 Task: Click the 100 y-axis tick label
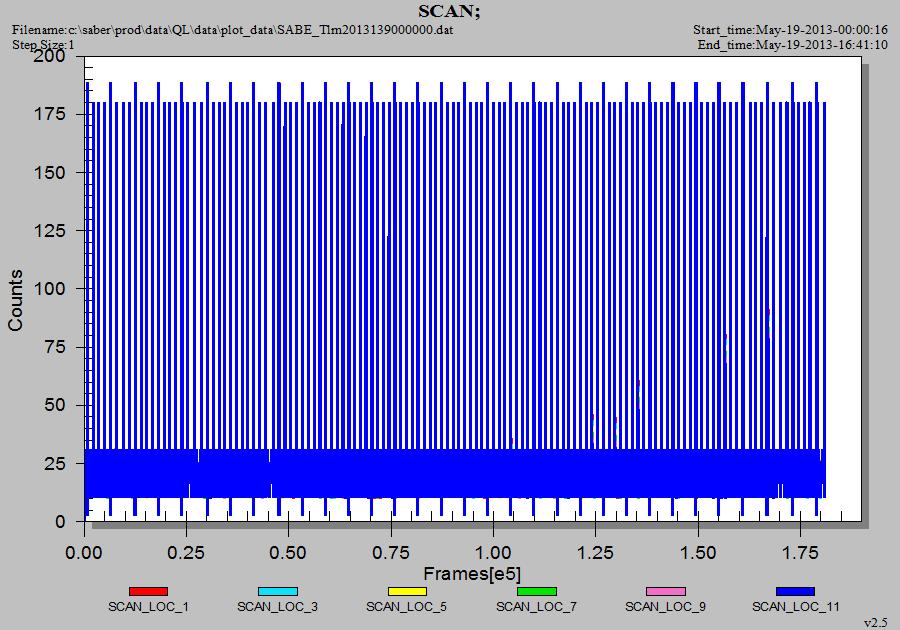pos(51,288)
